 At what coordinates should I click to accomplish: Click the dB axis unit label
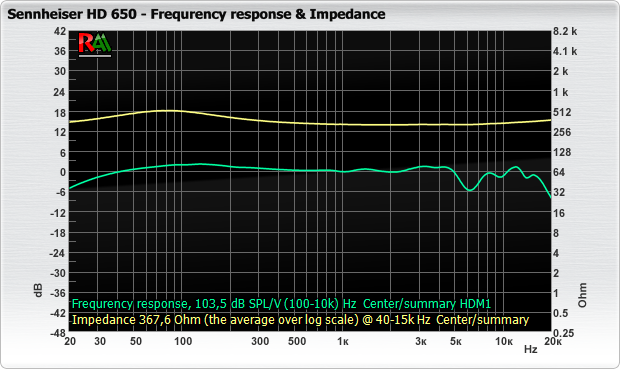[38, 291]
